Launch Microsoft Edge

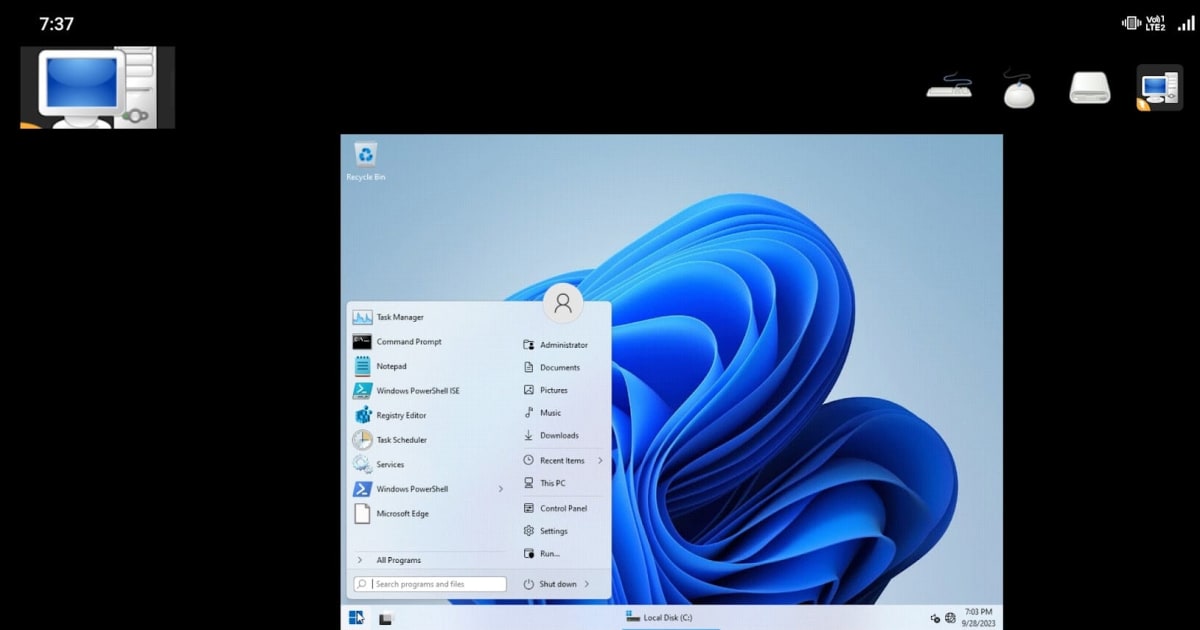coord(401,513)
